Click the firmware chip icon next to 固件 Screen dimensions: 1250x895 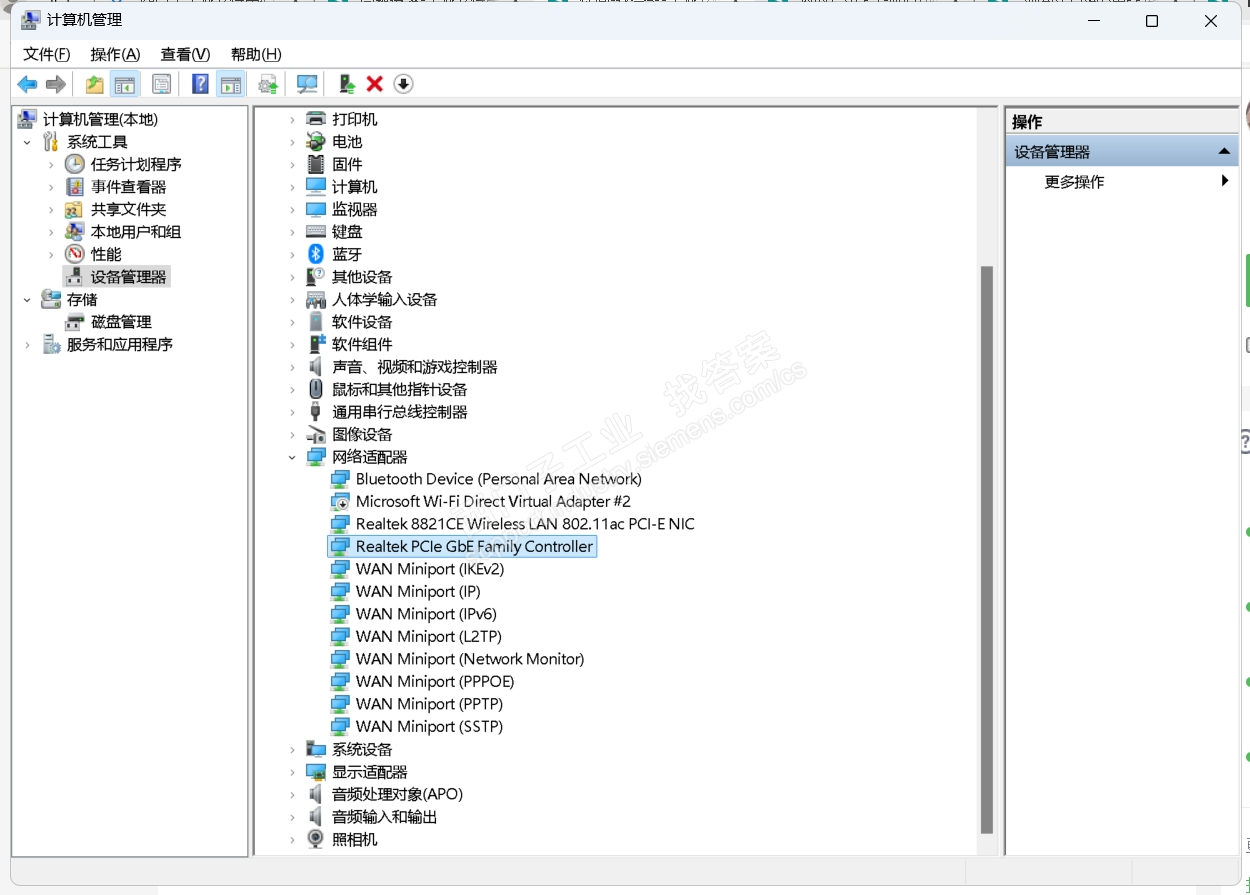click(x=316, y=164)
